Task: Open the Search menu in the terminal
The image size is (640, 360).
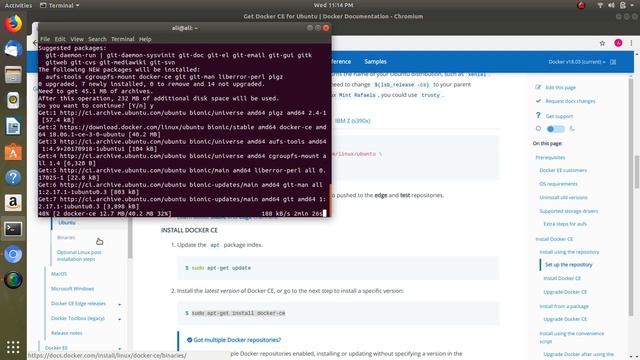Action: 97,39
